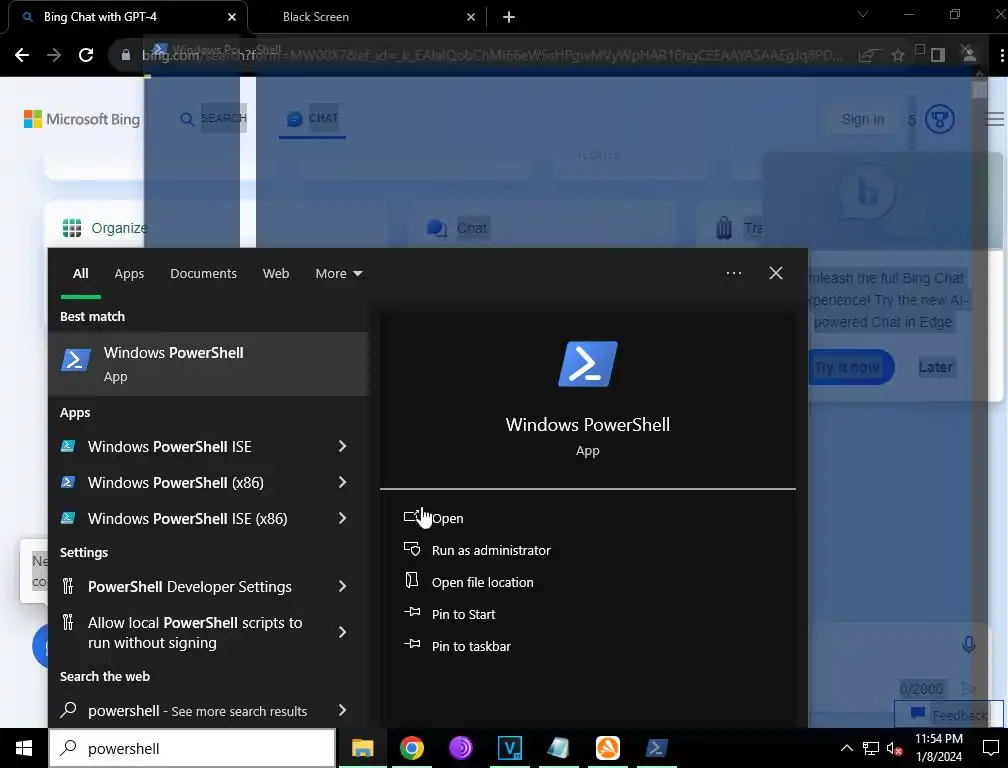
Task: Click Sign in on Bing
Action: click(862, 119)
